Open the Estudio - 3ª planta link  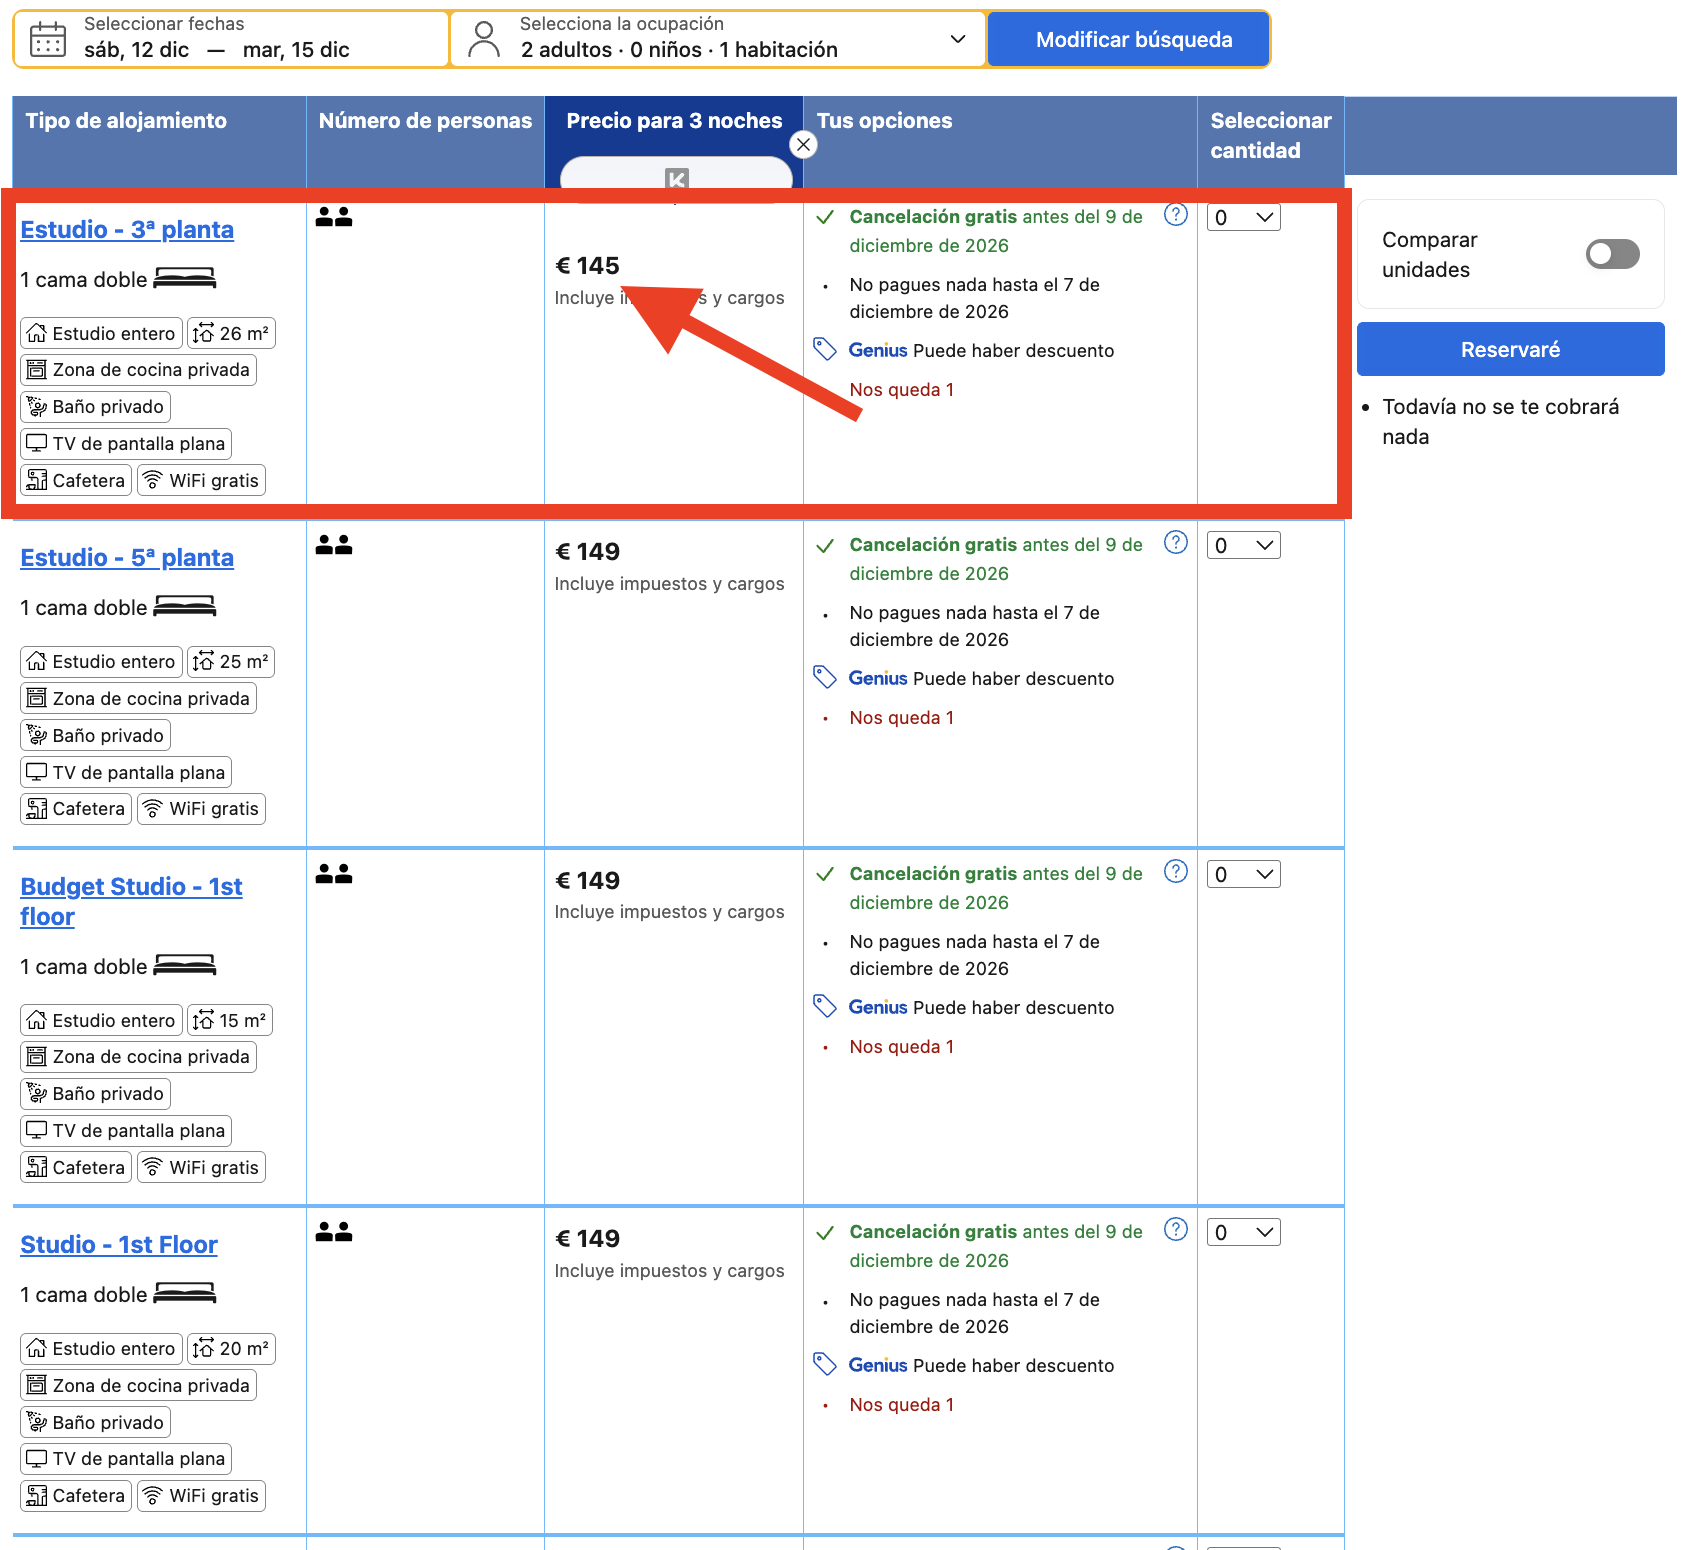[127, 229]
